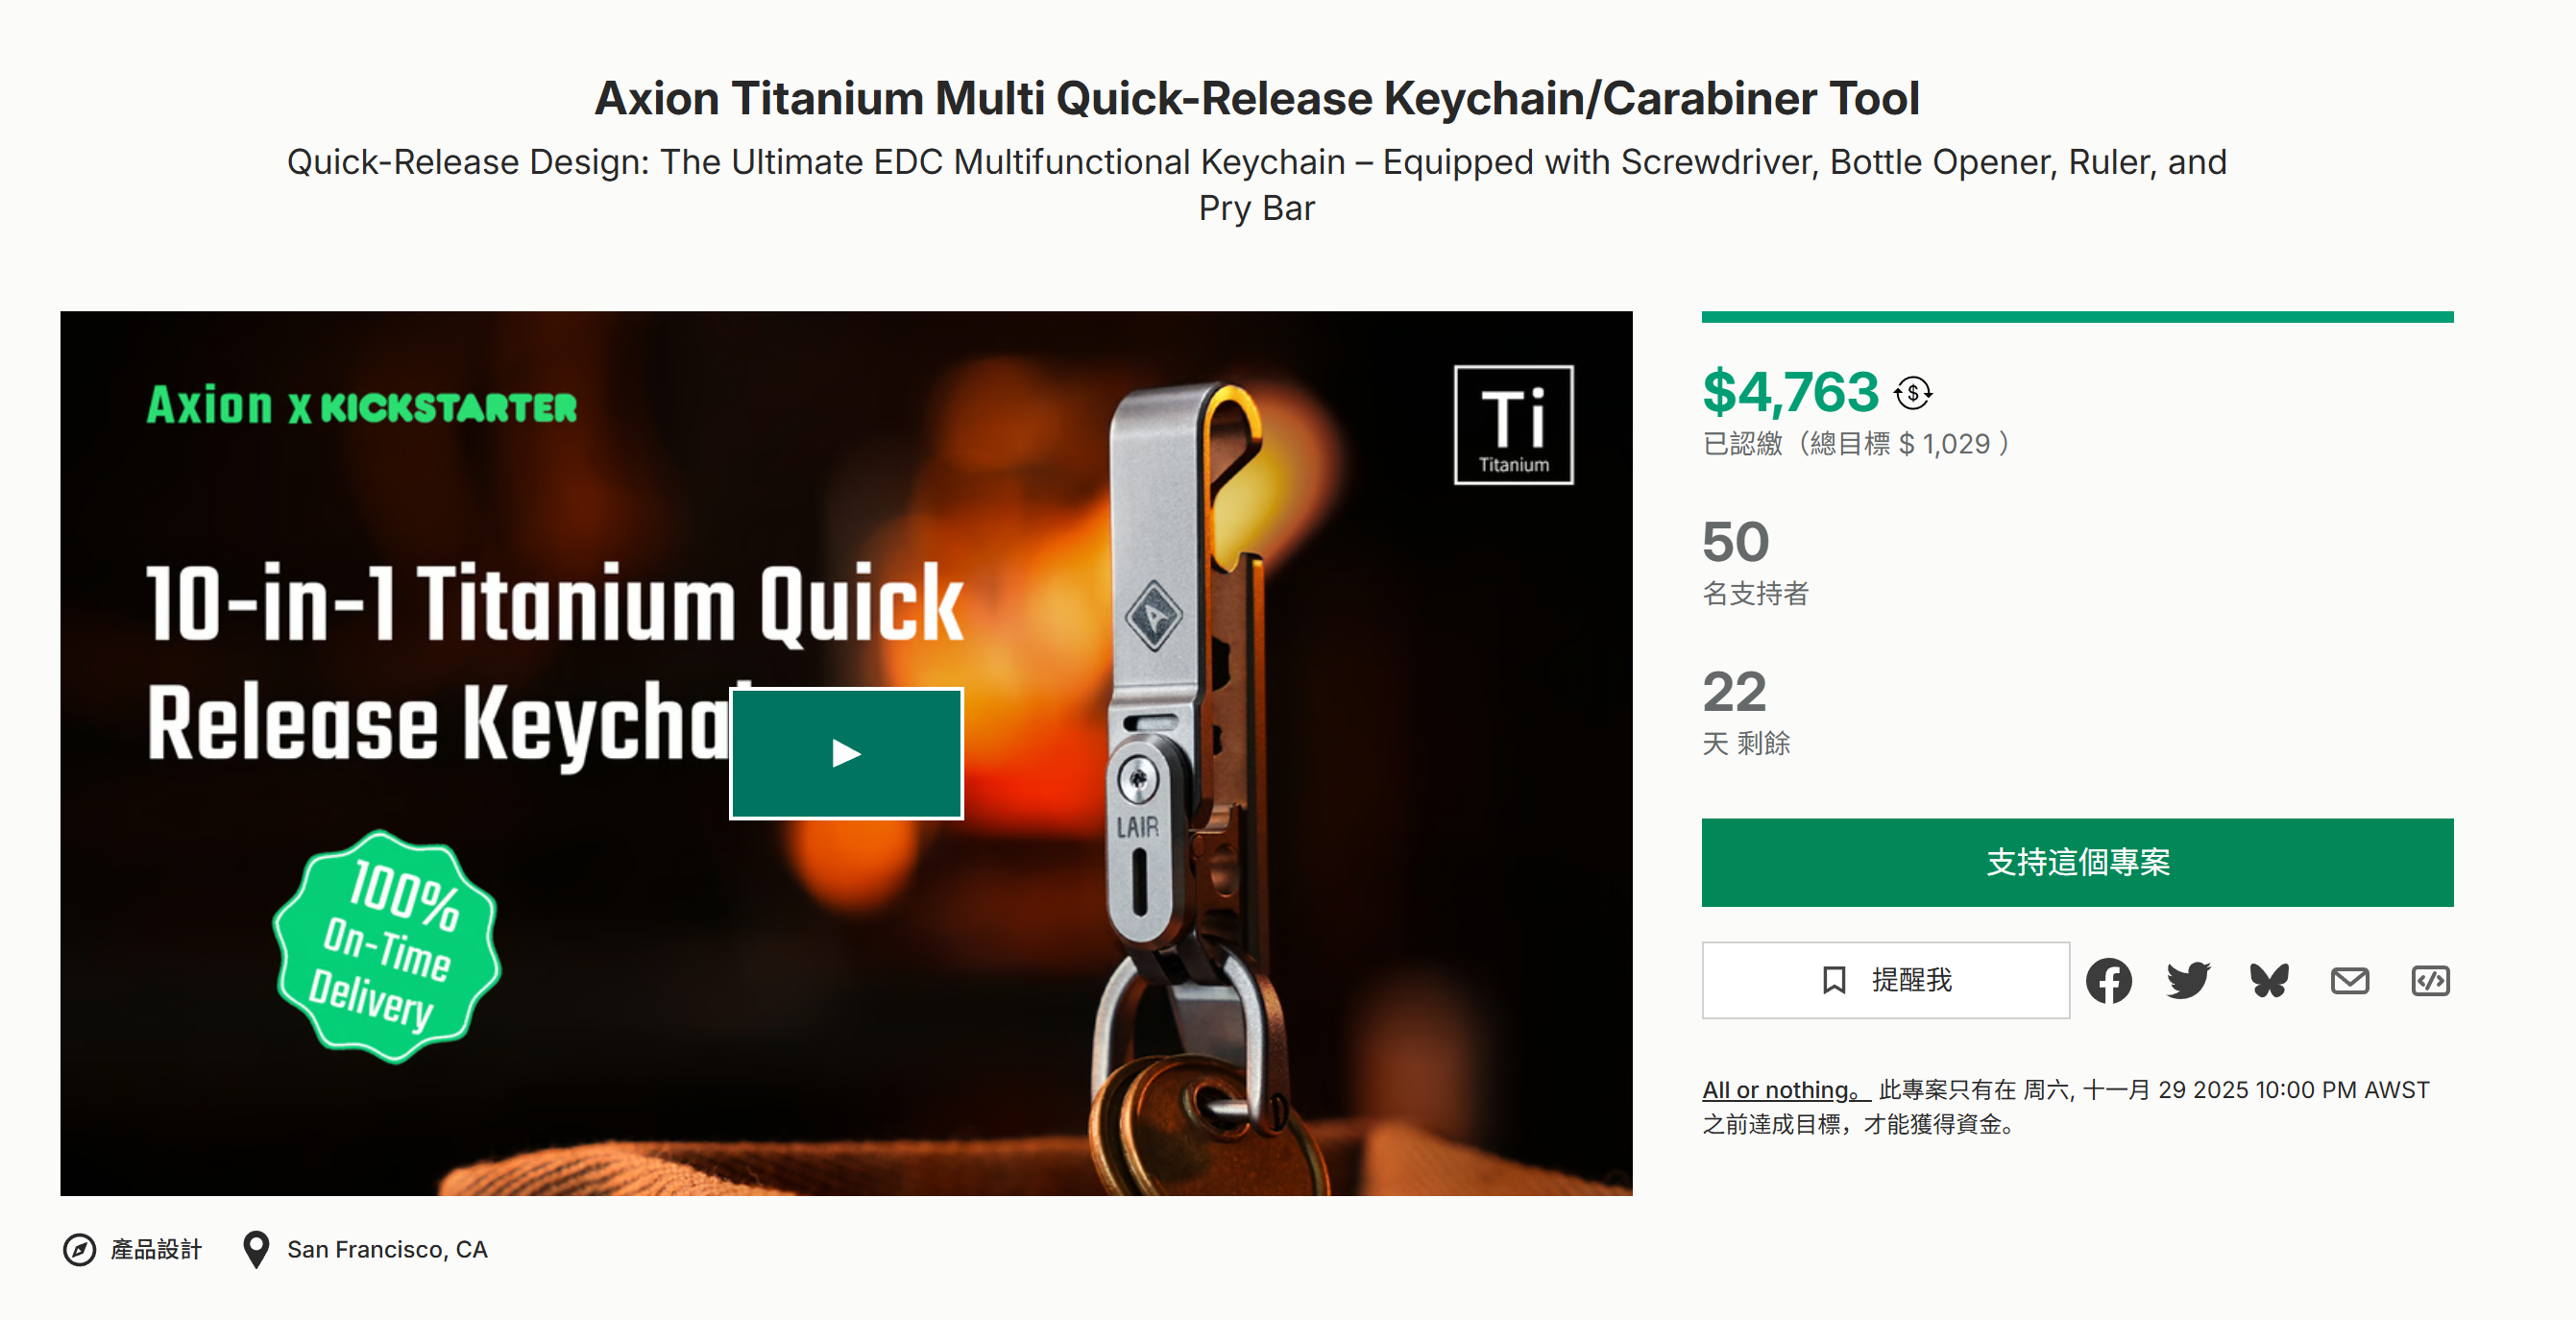This screenshot has height=1320, width=2576.
Task: Click the $4,763 pledged amount
Action: click(x=1790, y=392)
